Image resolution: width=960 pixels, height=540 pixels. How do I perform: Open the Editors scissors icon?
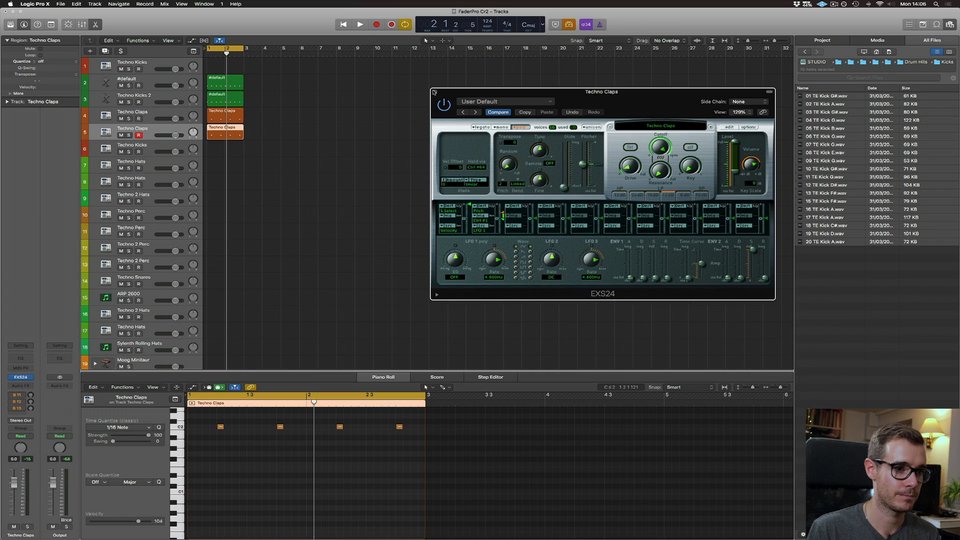click(x=96, y=24)
